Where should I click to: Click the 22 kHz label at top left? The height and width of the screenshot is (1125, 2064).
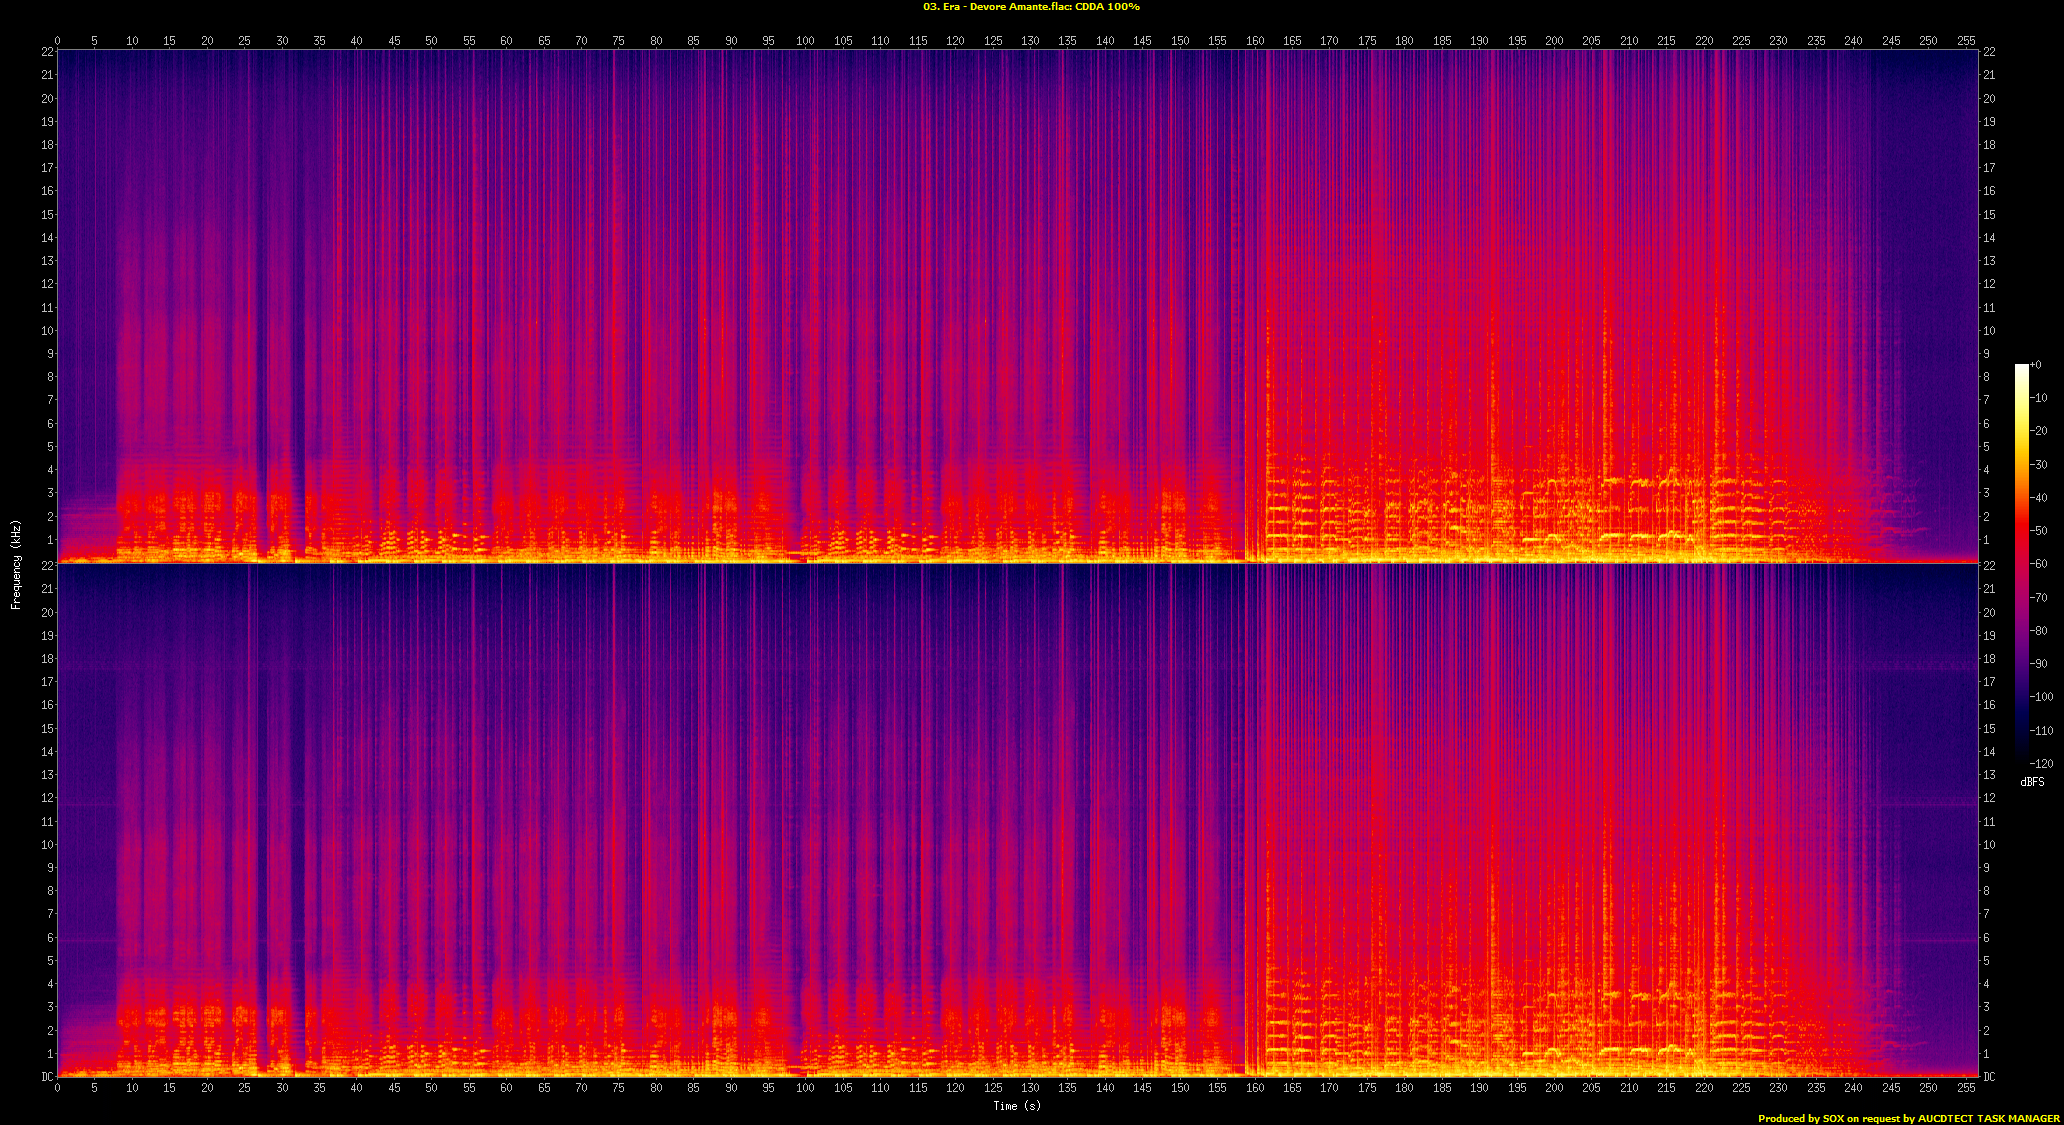[x=47, y=52]
